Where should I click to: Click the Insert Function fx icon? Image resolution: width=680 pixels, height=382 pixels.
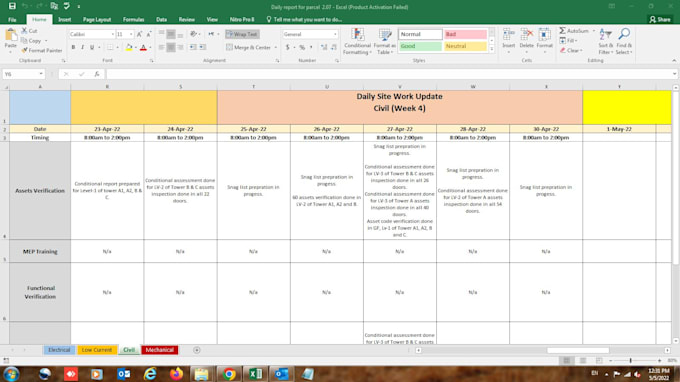97,74
